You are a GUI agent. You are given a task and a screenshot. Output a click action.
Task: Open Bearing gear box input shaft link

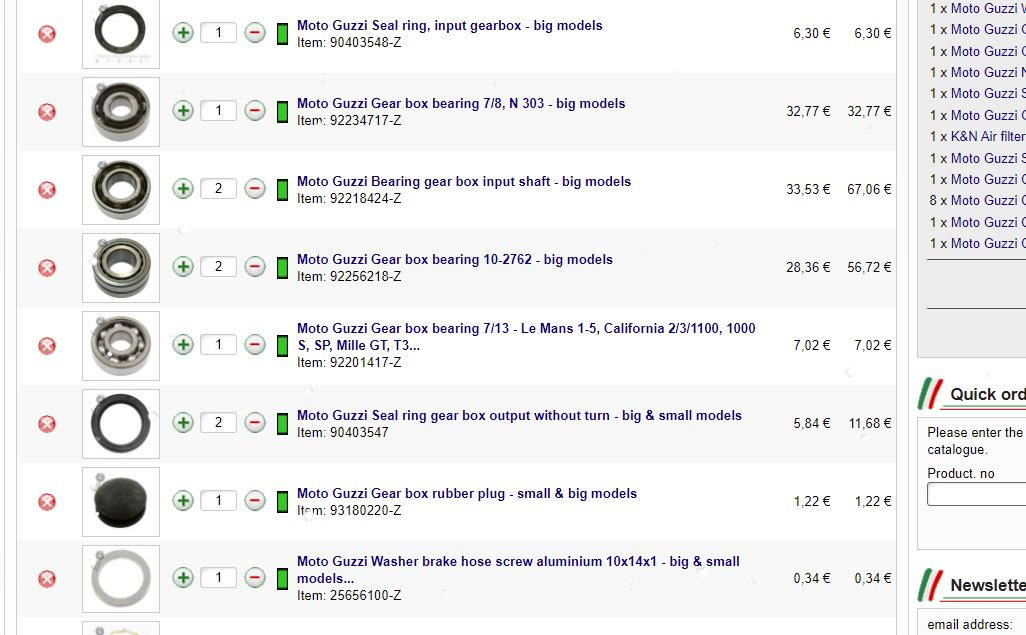464,181
